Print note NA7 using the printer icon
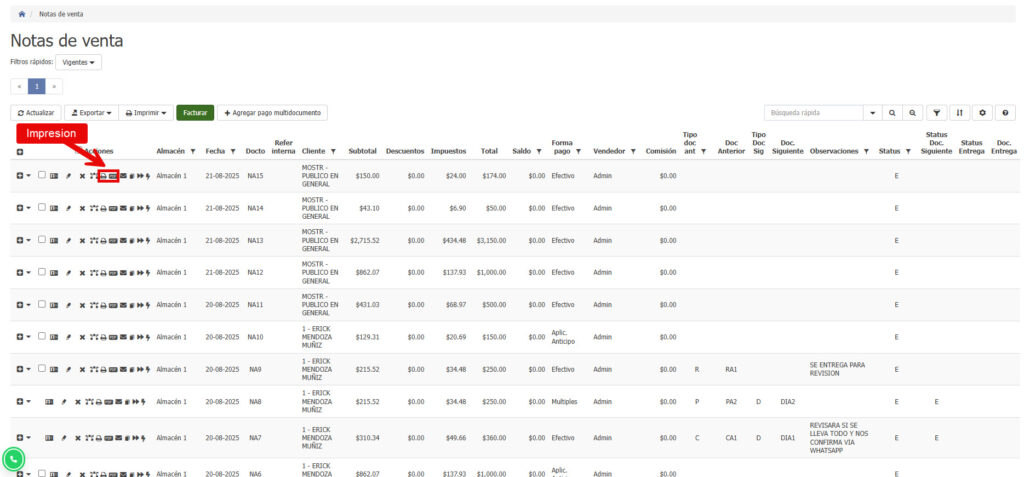The image size is (1024, 477). [99, 438]
